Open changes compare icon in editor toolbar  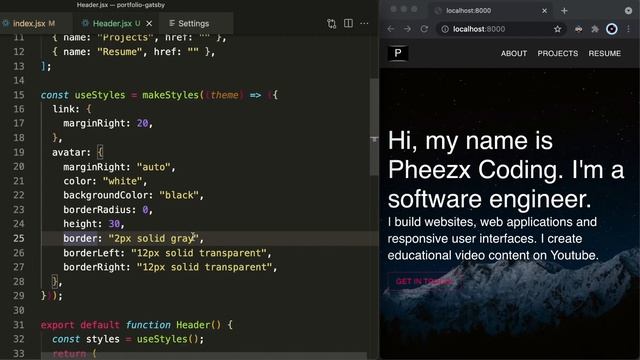click(x=331, y=24)
